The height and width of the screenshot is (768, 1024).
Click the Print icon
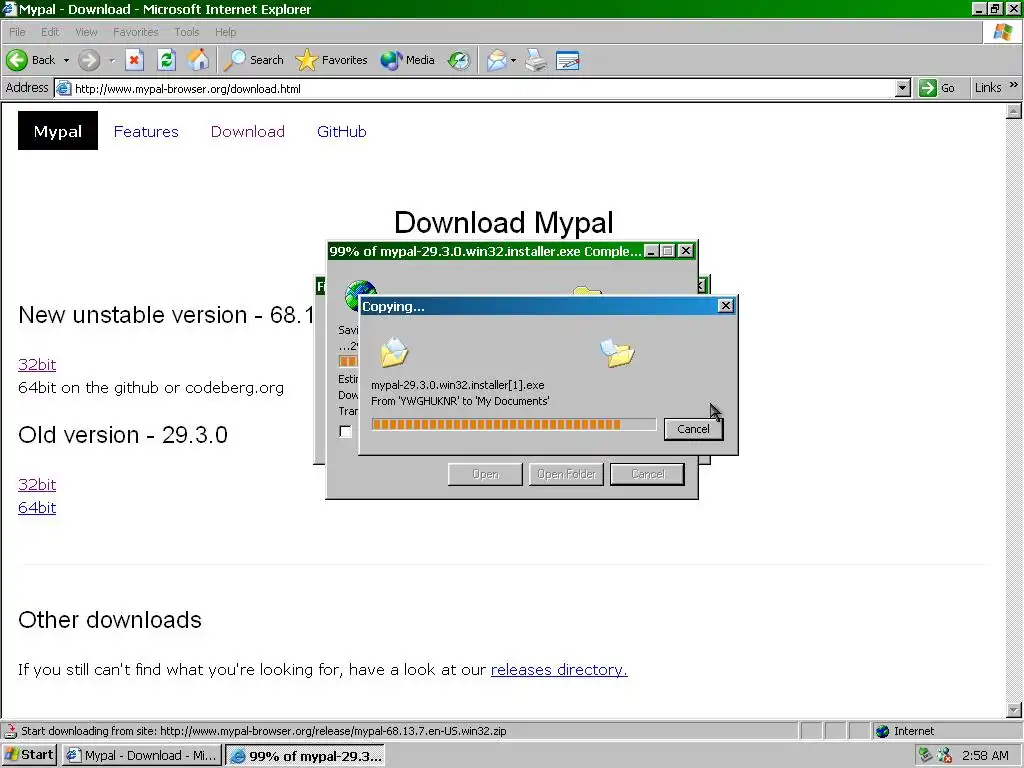(536, 60)
